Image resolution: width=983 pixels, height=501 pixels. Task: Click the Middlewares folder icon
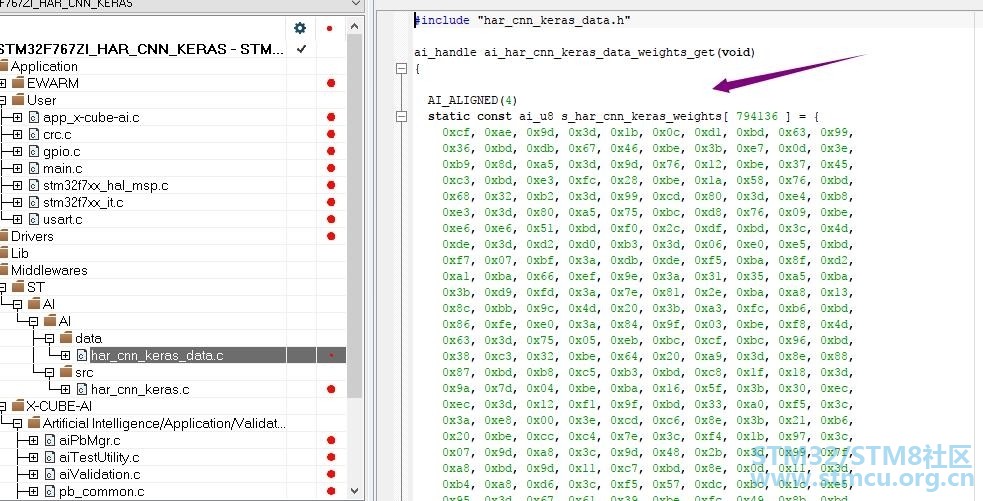(4, 270)
